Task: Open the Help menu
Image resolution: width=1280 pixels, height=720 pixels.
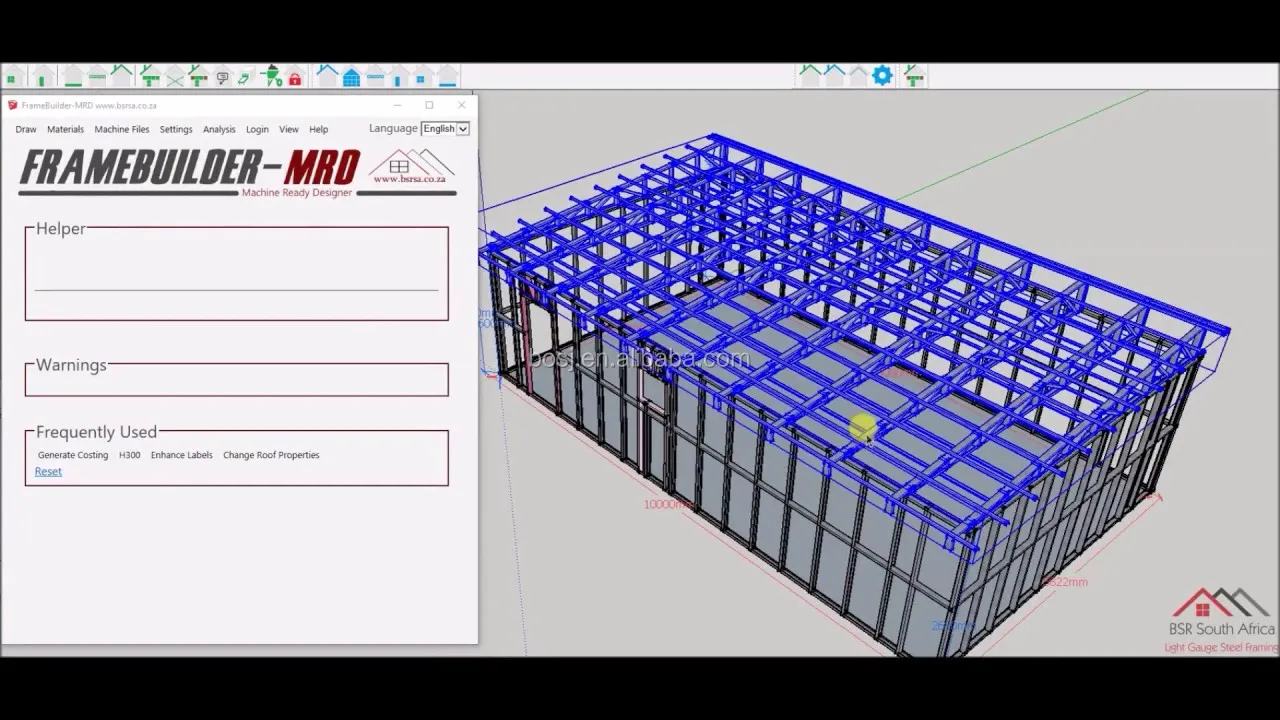Action: (x=318, y=129)
